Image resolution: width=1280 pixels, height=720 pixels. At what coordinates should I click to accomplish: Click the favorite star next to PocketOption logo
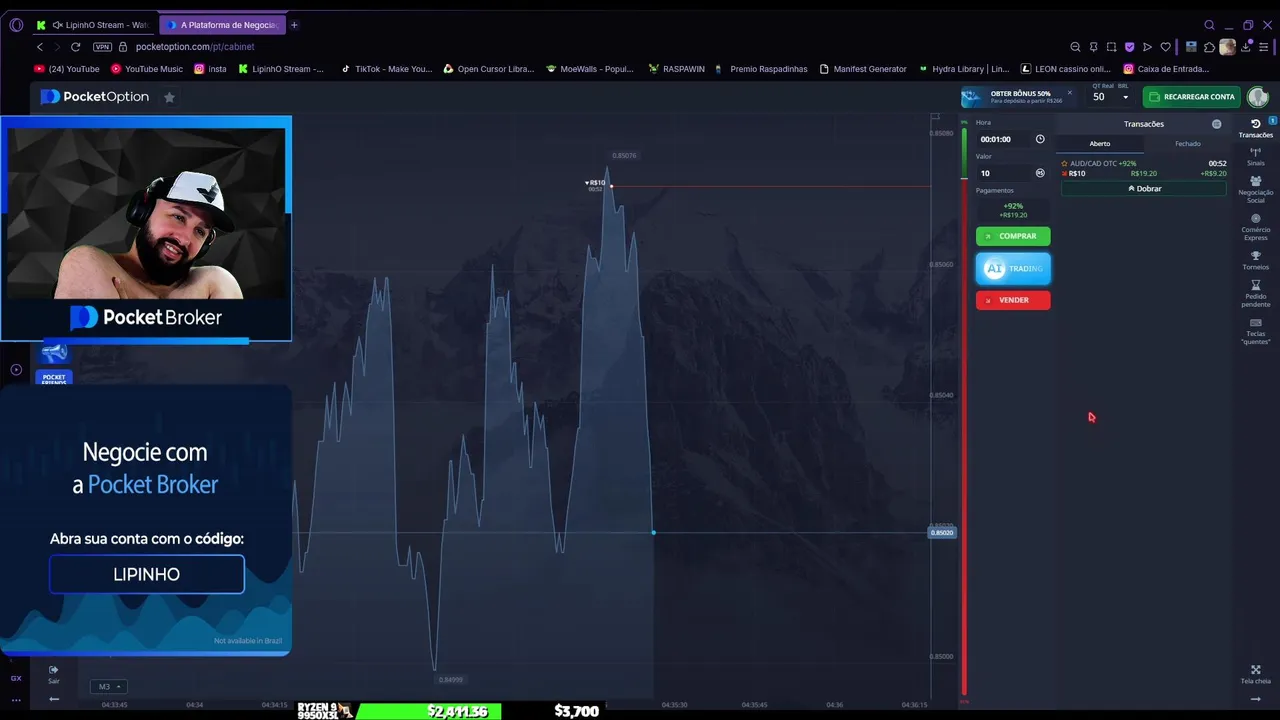point(169,97)
